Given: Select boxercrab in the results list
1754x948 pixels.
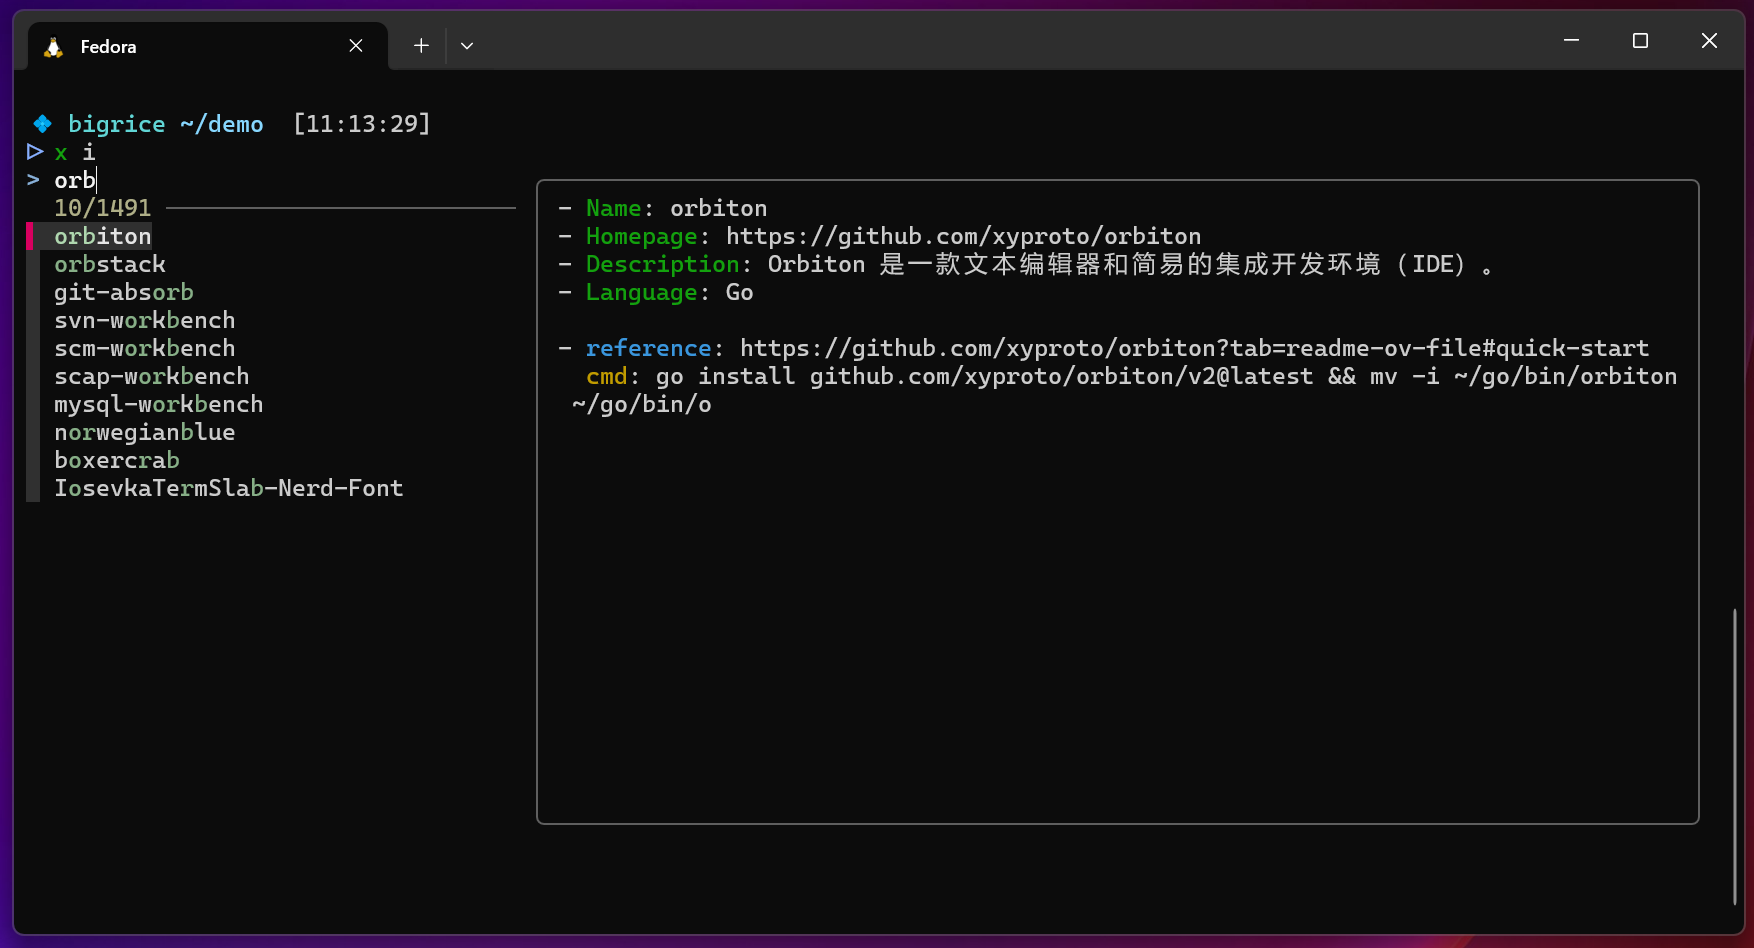Looking at the screenshot, I should (117, 460).
